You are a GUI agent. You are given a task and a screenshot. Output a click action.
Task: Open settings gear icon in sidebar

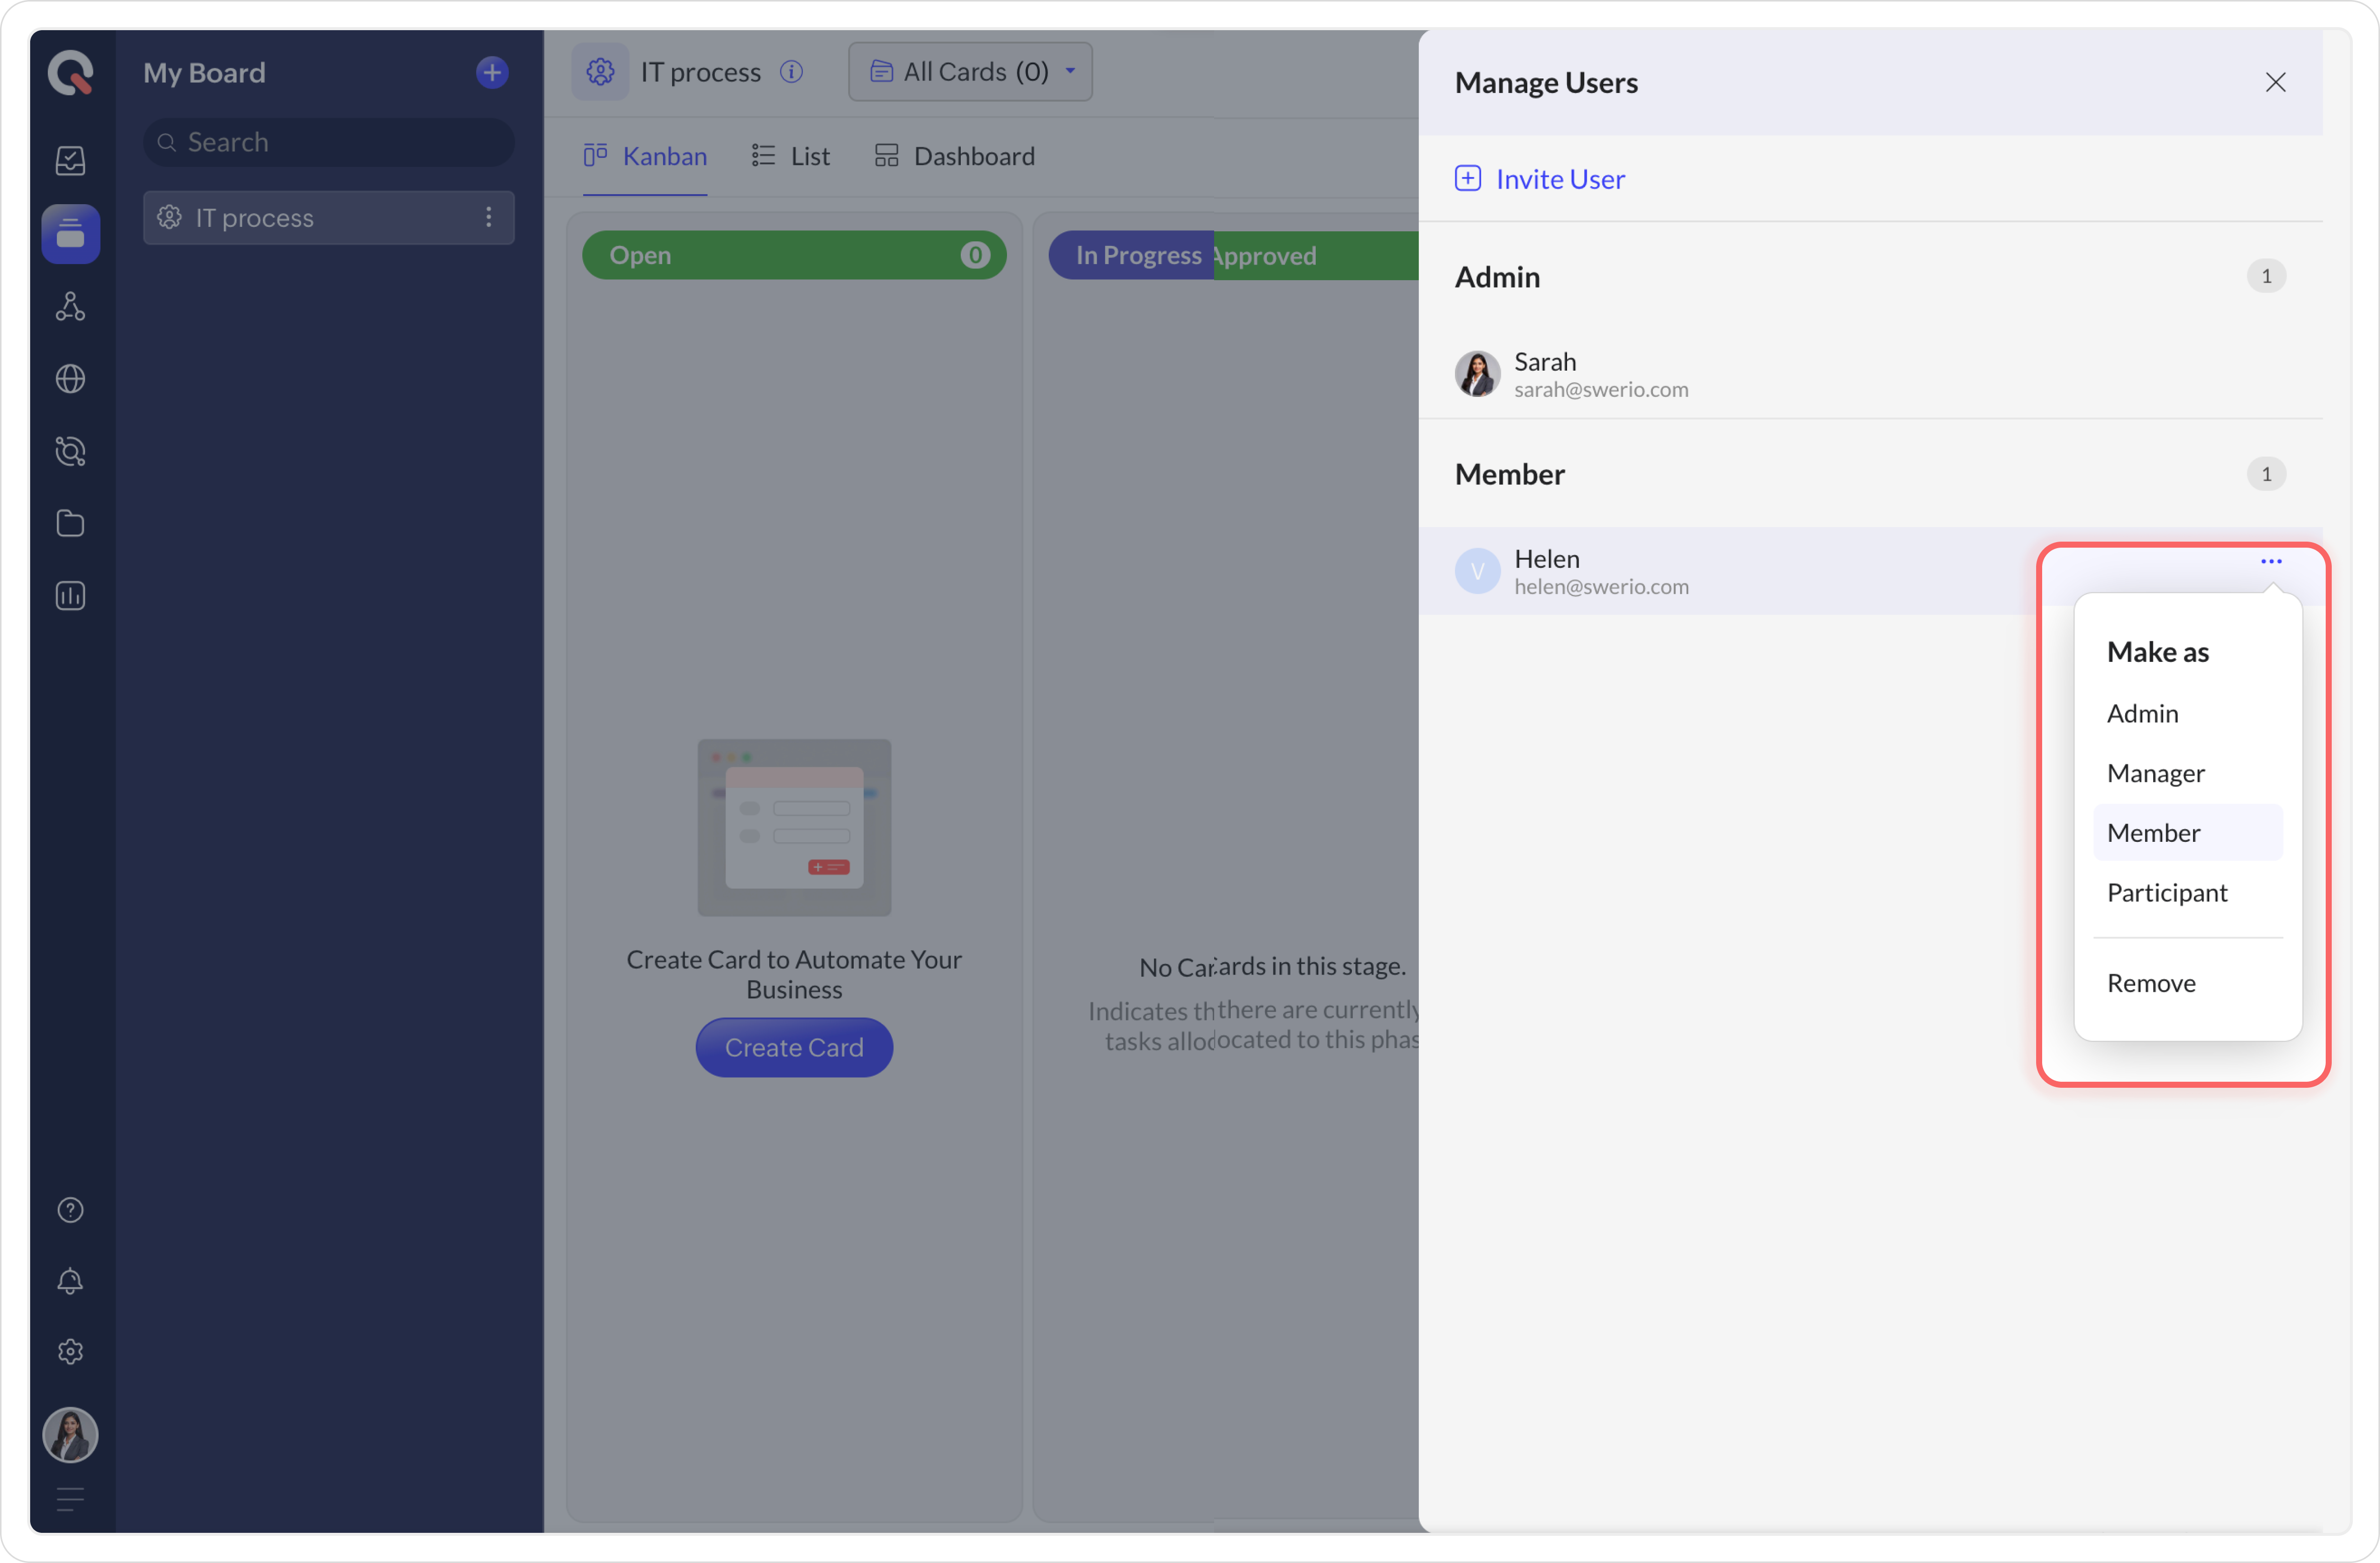tap(70, 1352)
